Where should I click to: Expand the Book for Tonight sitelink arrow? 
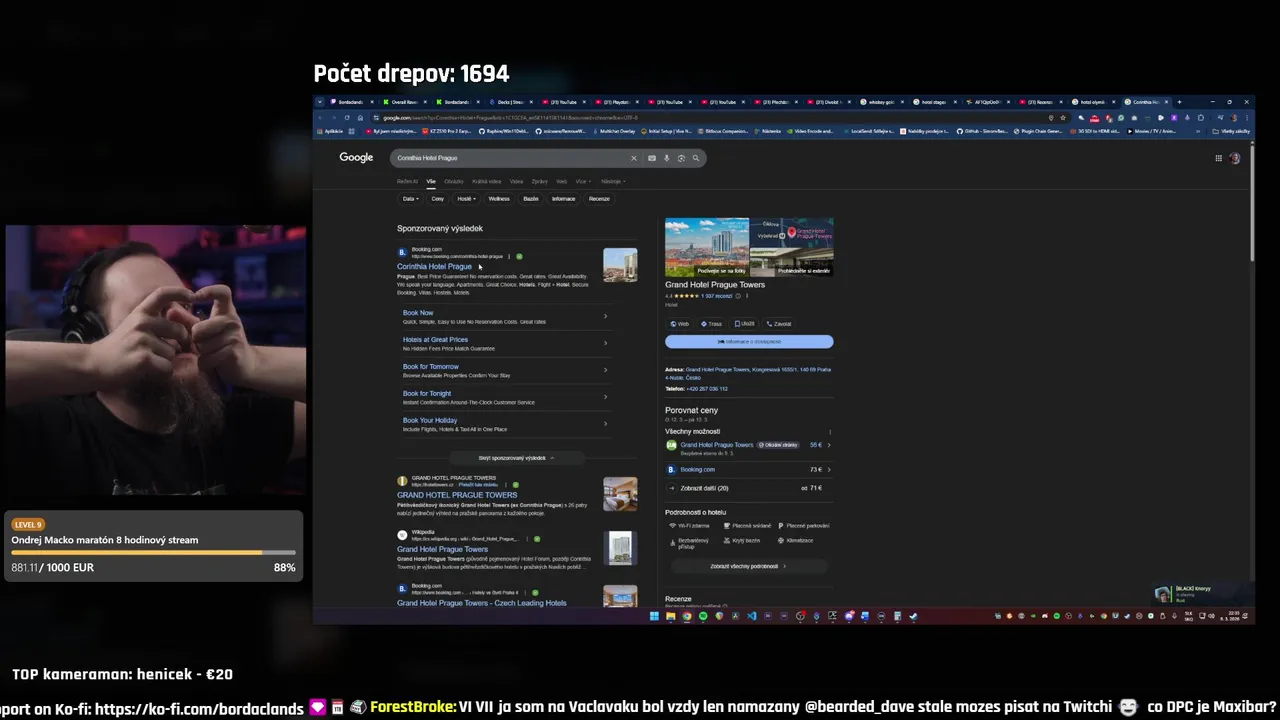tap(605, 397)
